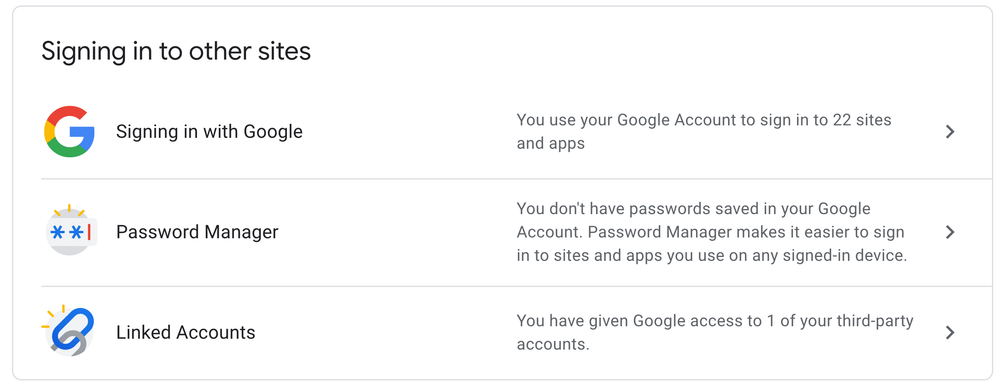Open the Password Manager label
999x387 pixels.
coord(197,231)
